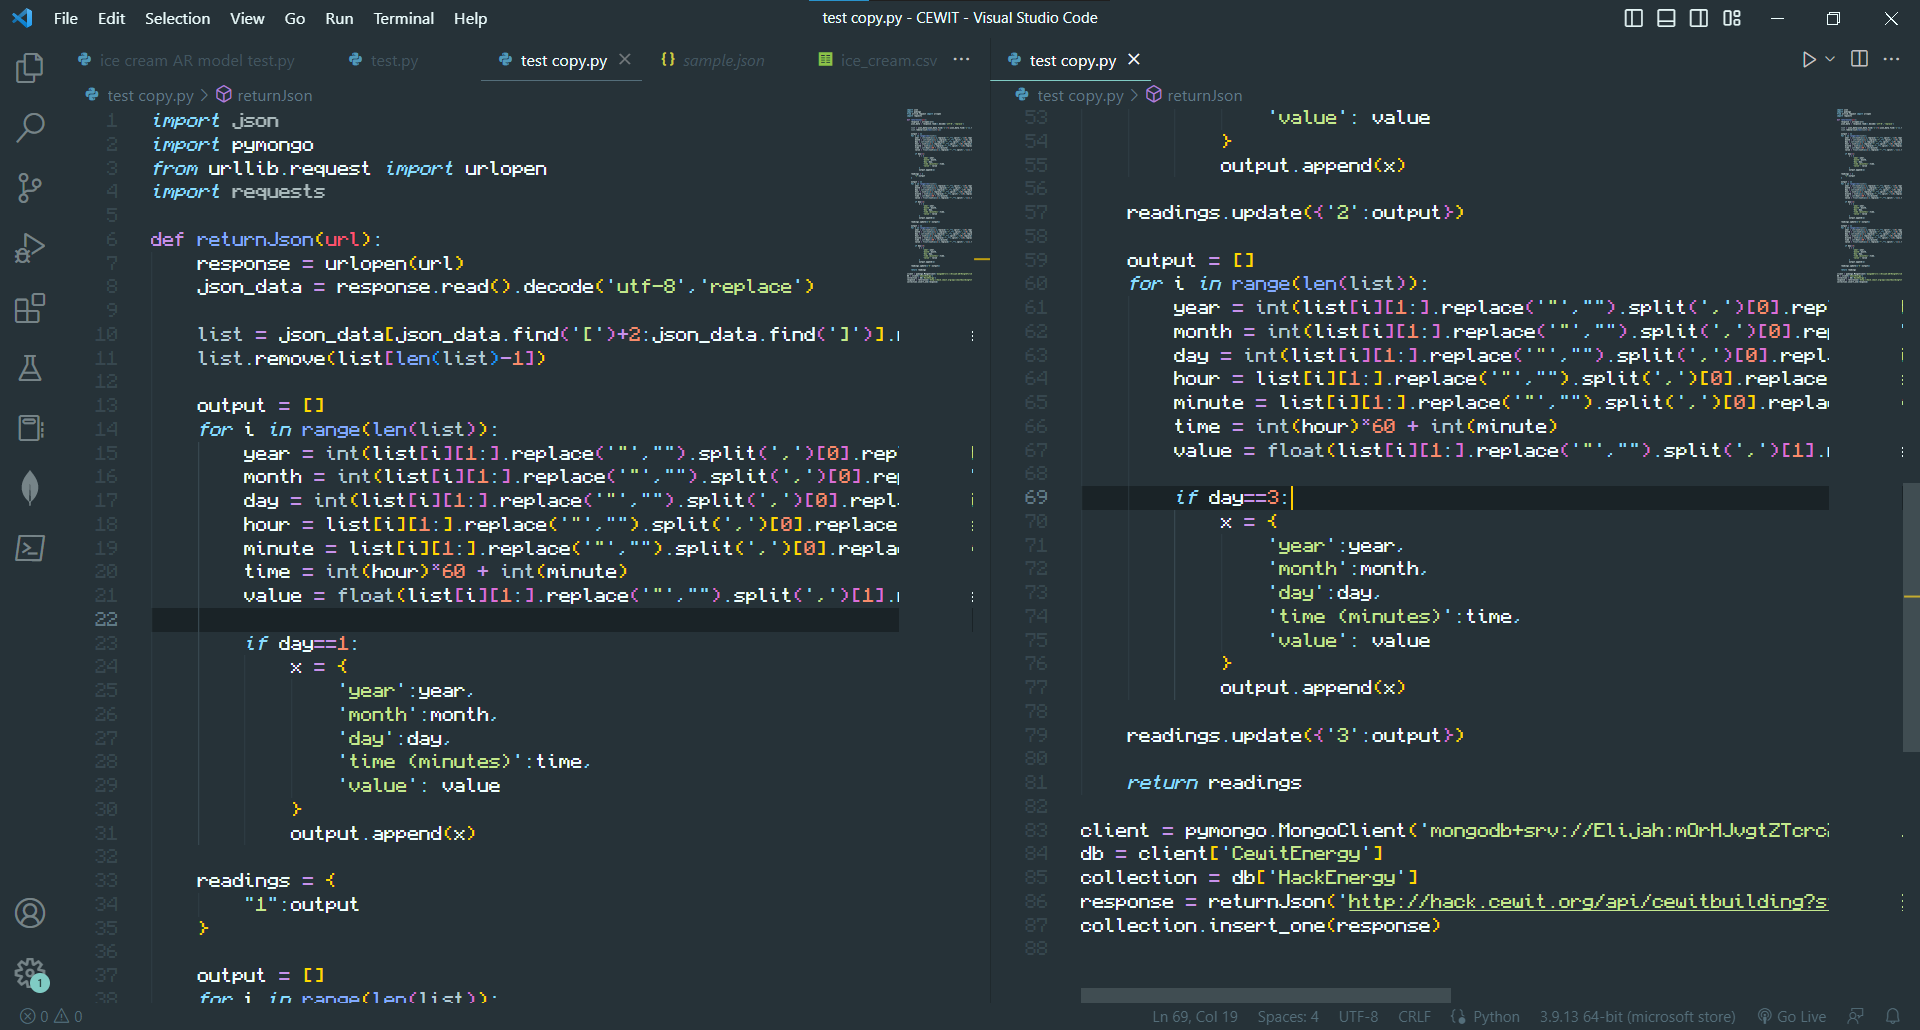Open the notebook-style activity bar icon

pyautogui.click(x=30, y=428)
